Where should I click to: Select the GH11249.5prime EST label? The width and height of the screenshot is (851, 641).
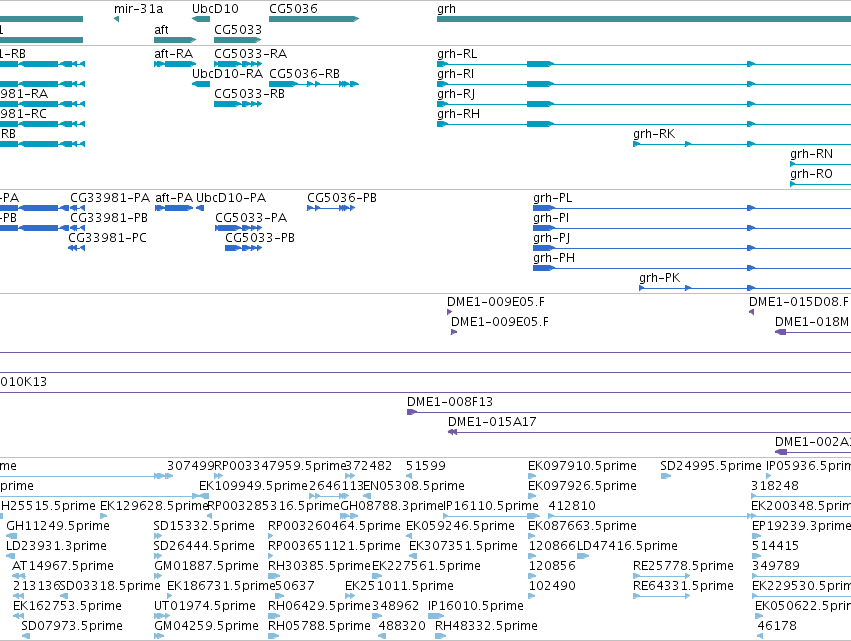58,525
